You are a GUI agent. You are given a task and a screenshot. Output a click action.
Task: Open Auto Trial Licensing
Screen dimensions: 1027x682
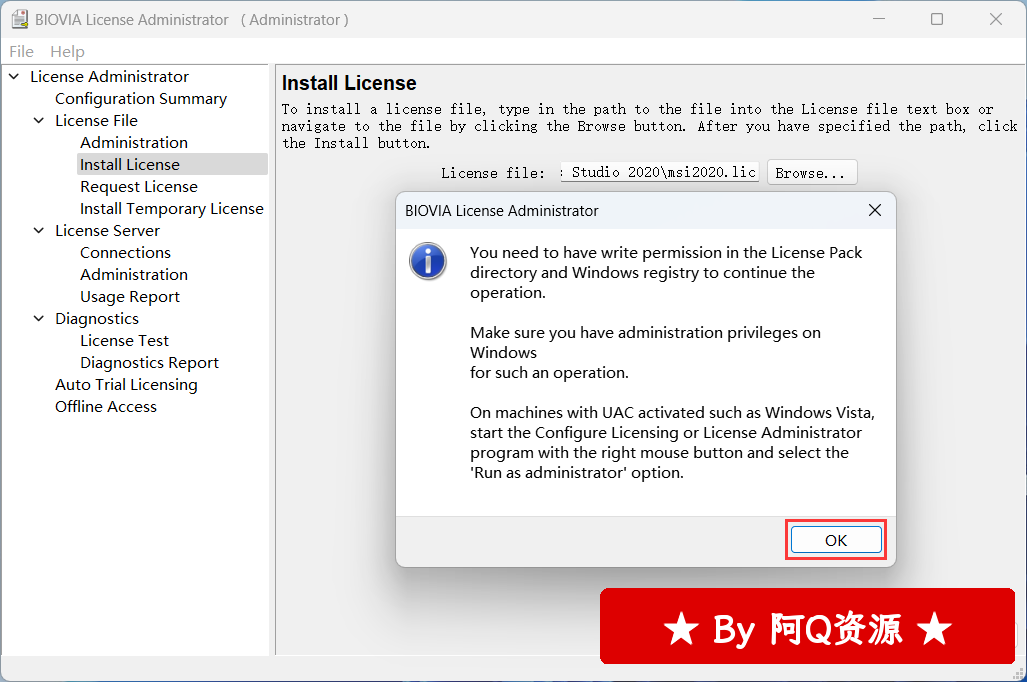coord(126,385)
